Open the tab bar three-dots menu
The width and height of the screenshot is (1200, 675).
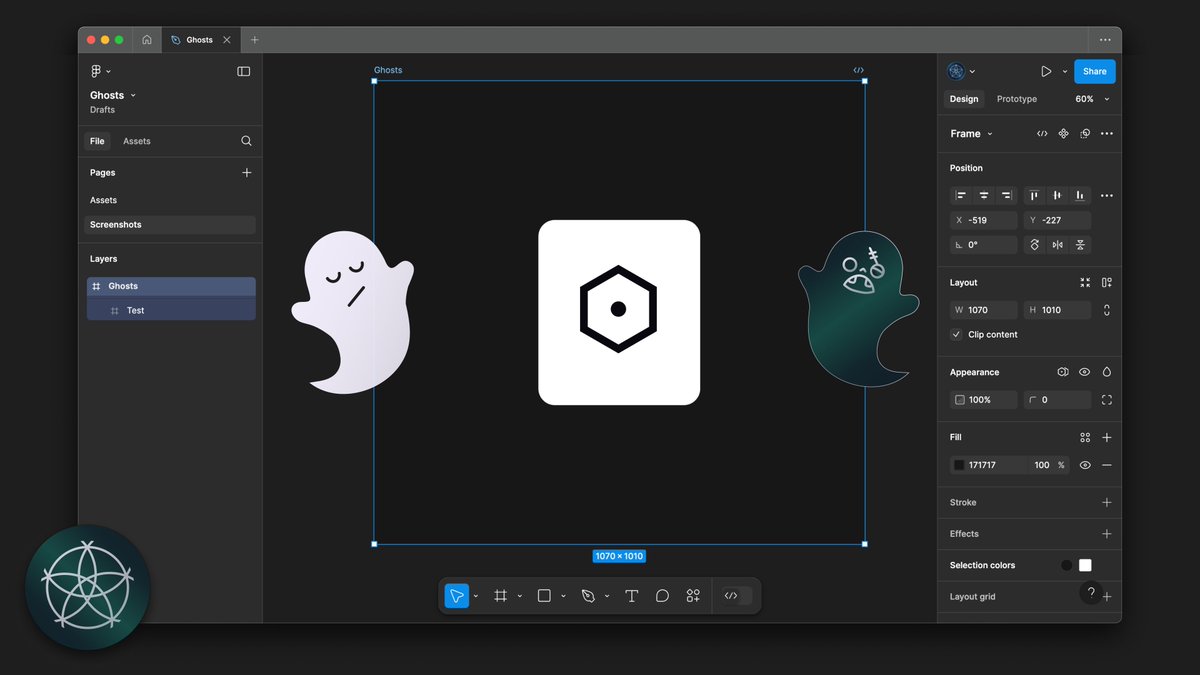[1105, 40]
